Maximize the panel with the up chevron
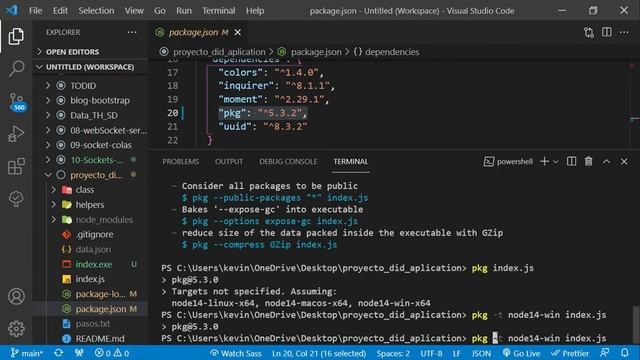Screen dimensions: 640x360 607,162
